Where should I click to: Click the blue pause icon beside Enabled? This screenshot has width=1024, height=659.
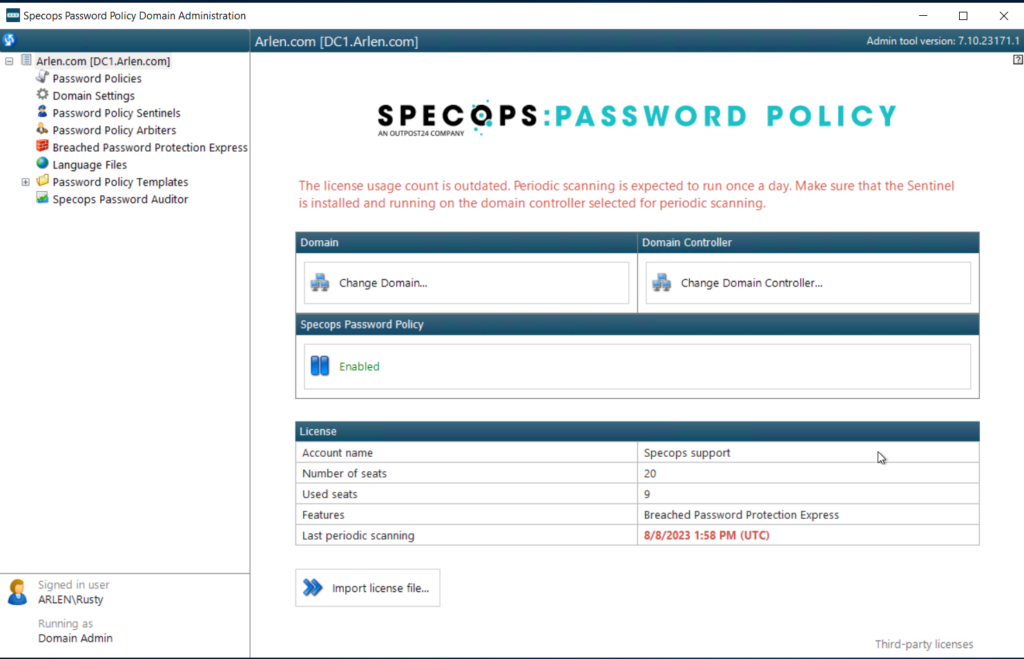coord(320,366)
